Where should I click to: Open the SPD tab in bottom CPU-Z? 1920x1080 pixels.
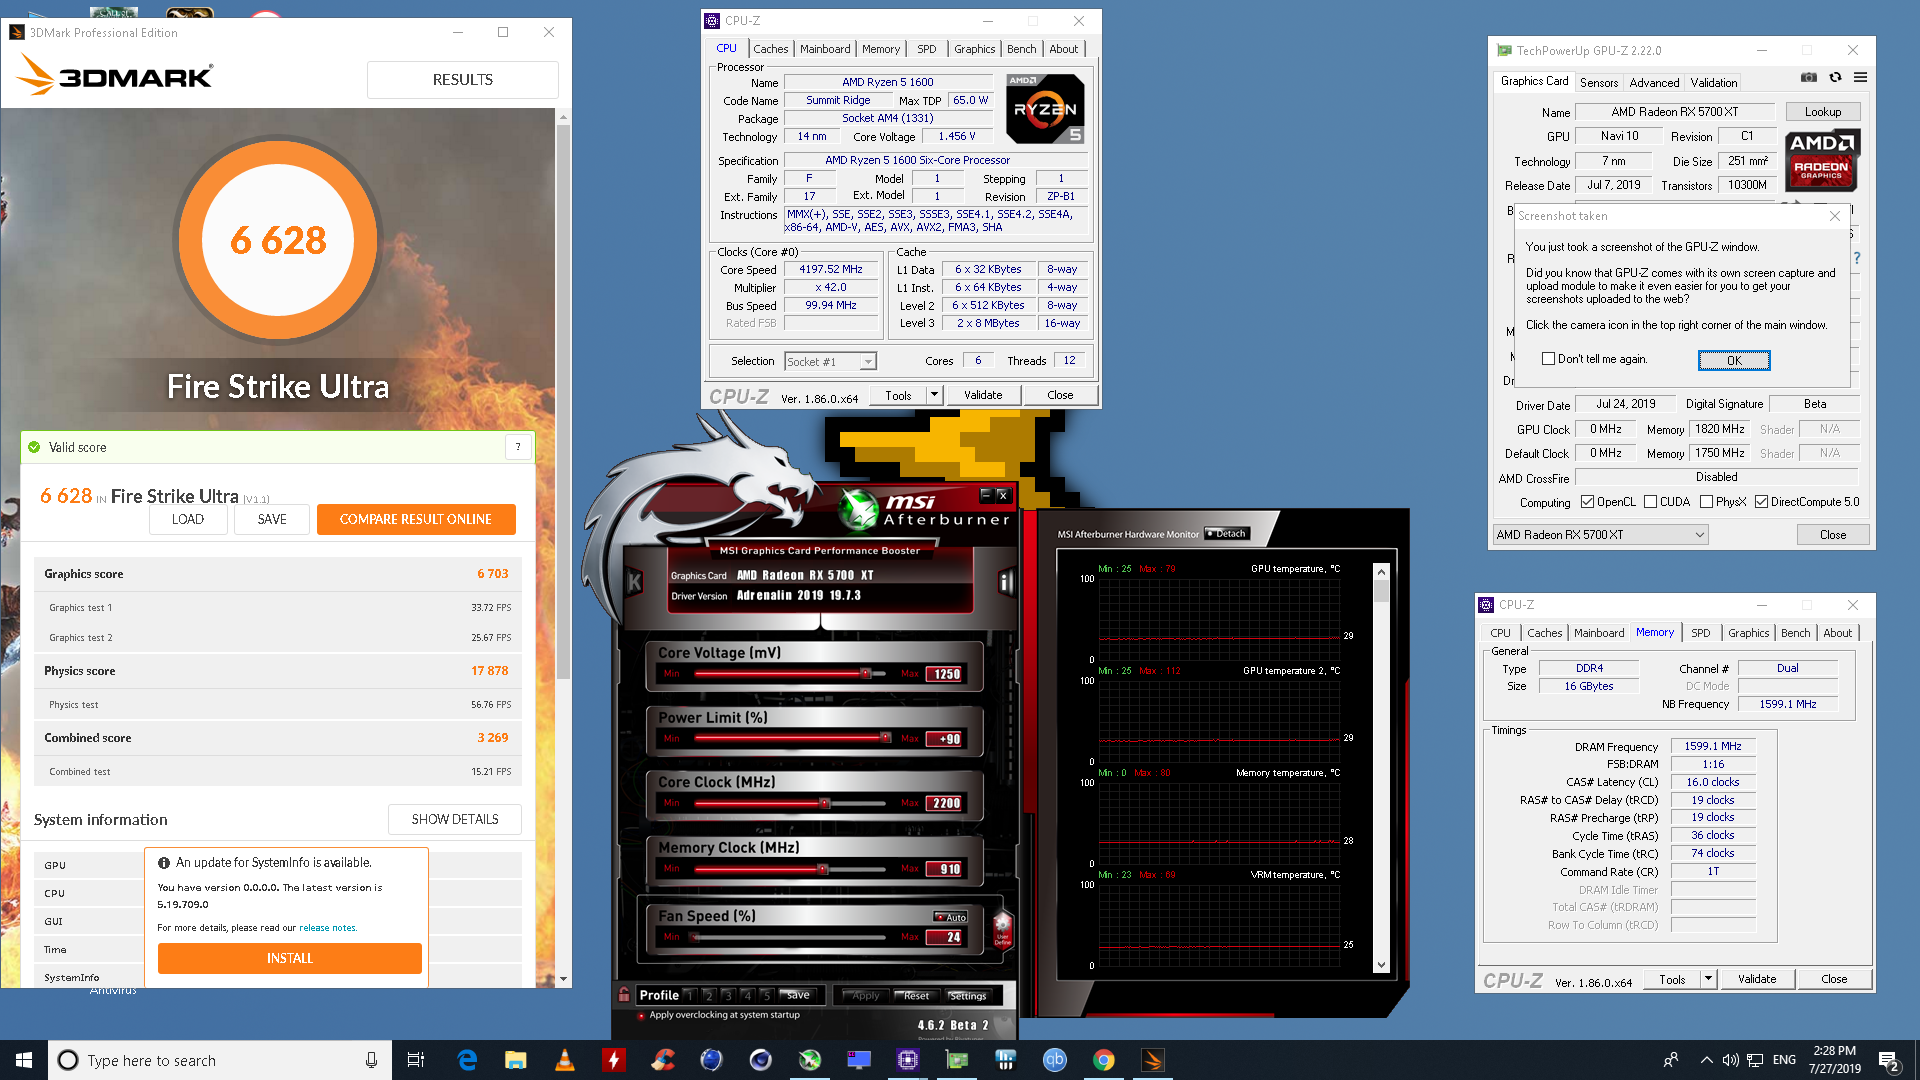1700,633
